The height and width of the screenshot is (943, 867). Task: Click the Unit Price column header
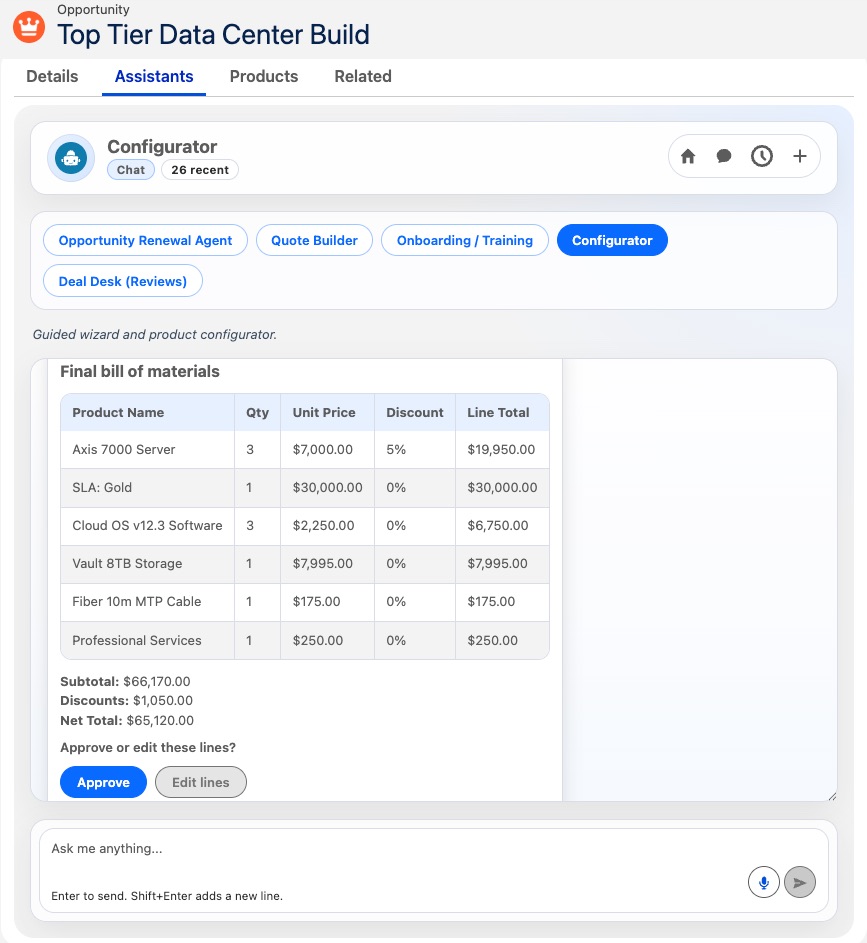tap(327, 413)
